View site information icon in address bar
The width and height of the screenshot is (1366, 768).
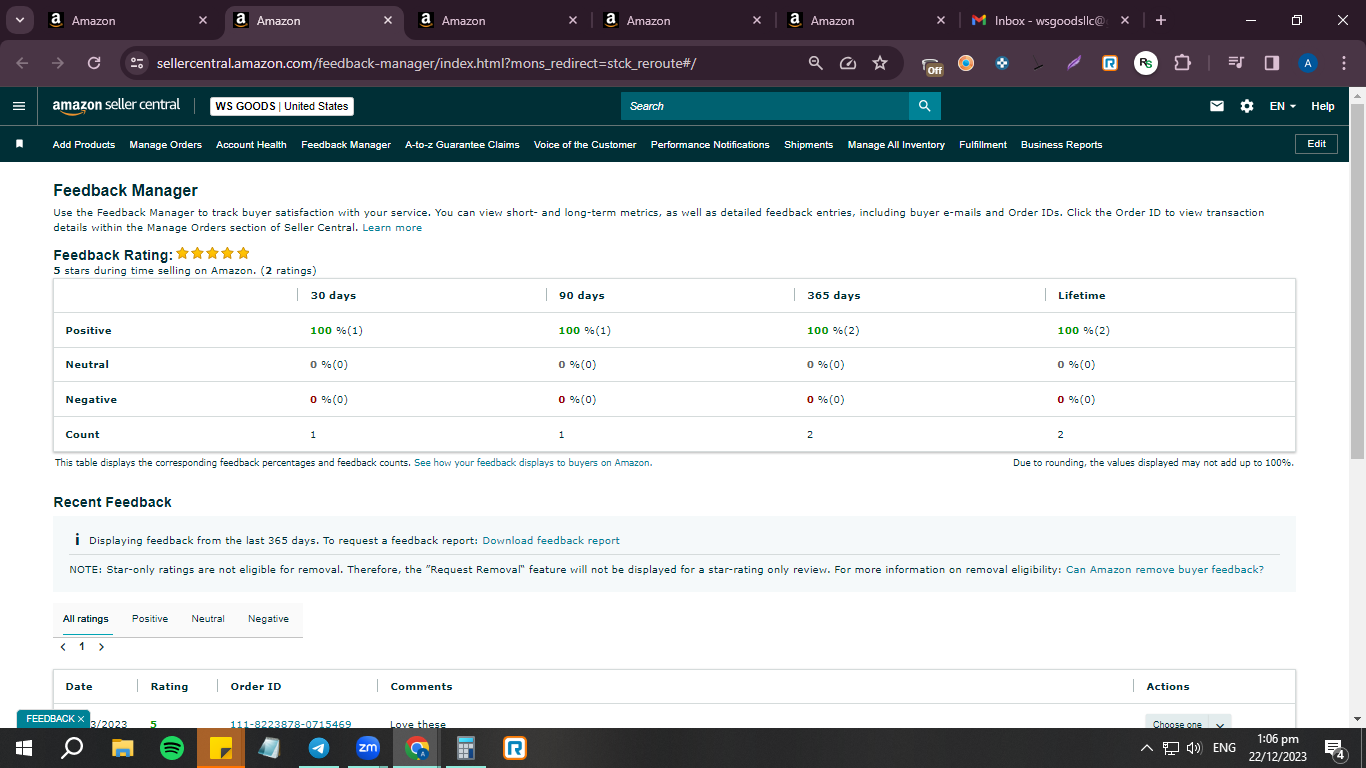tap(138, 63)
